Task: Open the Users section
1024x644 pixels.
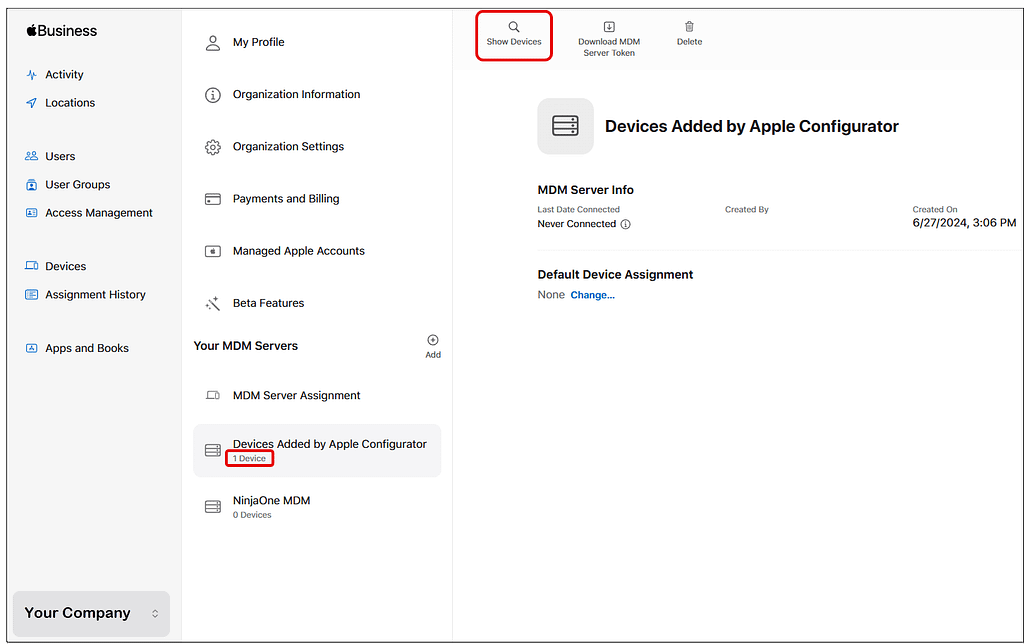Action: pos(60,155)
